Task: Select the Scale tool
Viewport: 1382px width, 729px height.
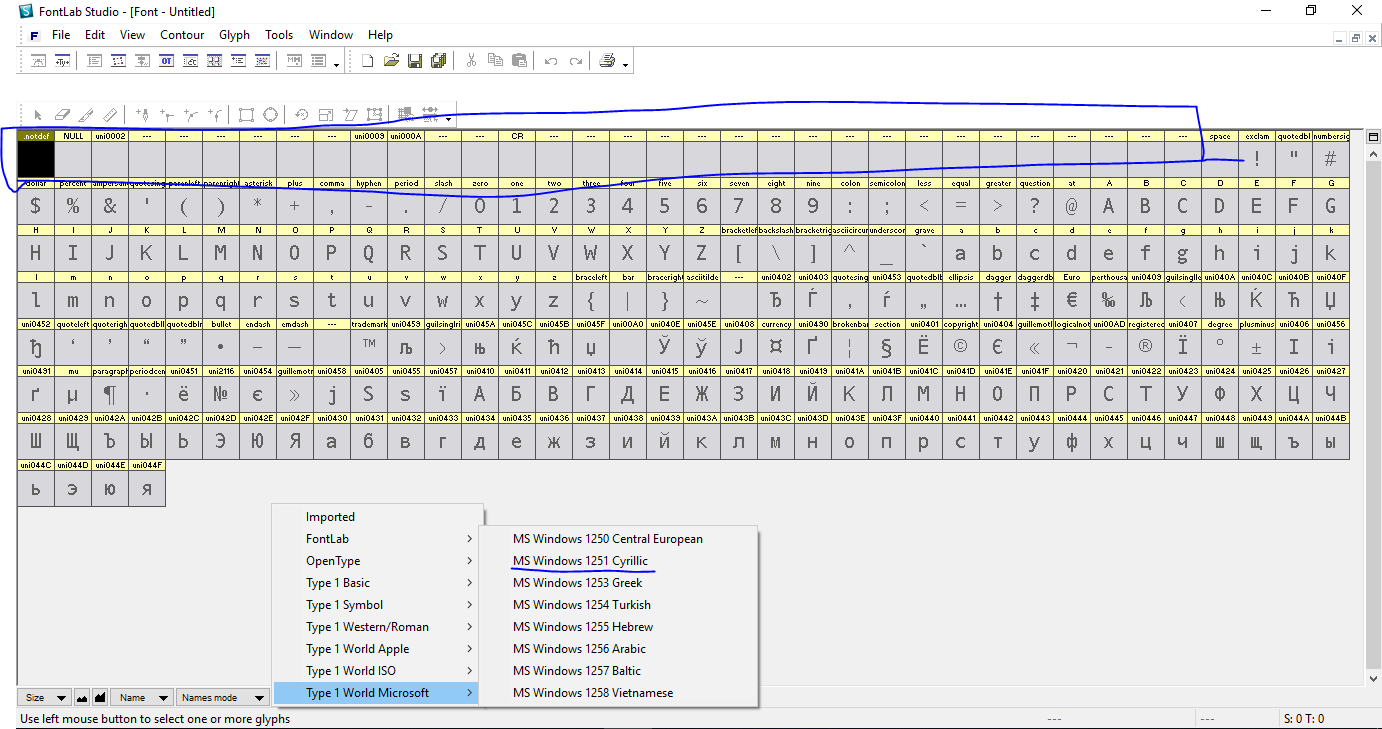Action: click(x=326, y=115)
